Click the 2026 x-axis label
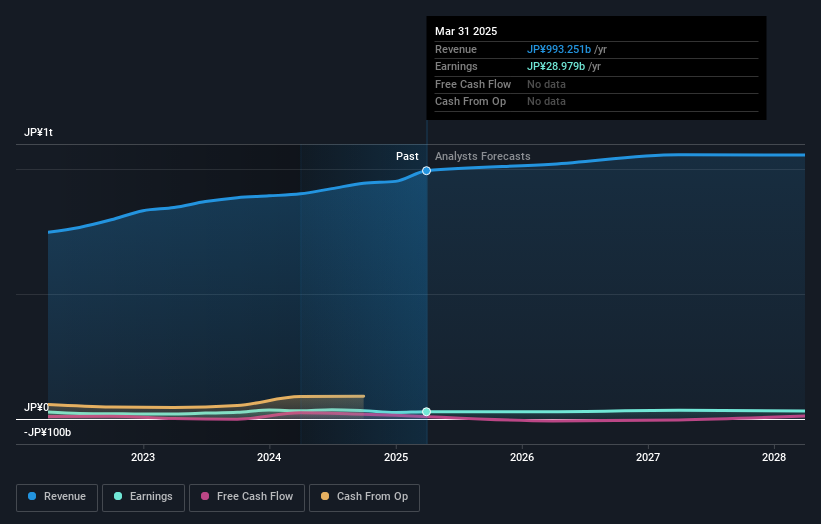 [522, 458]
